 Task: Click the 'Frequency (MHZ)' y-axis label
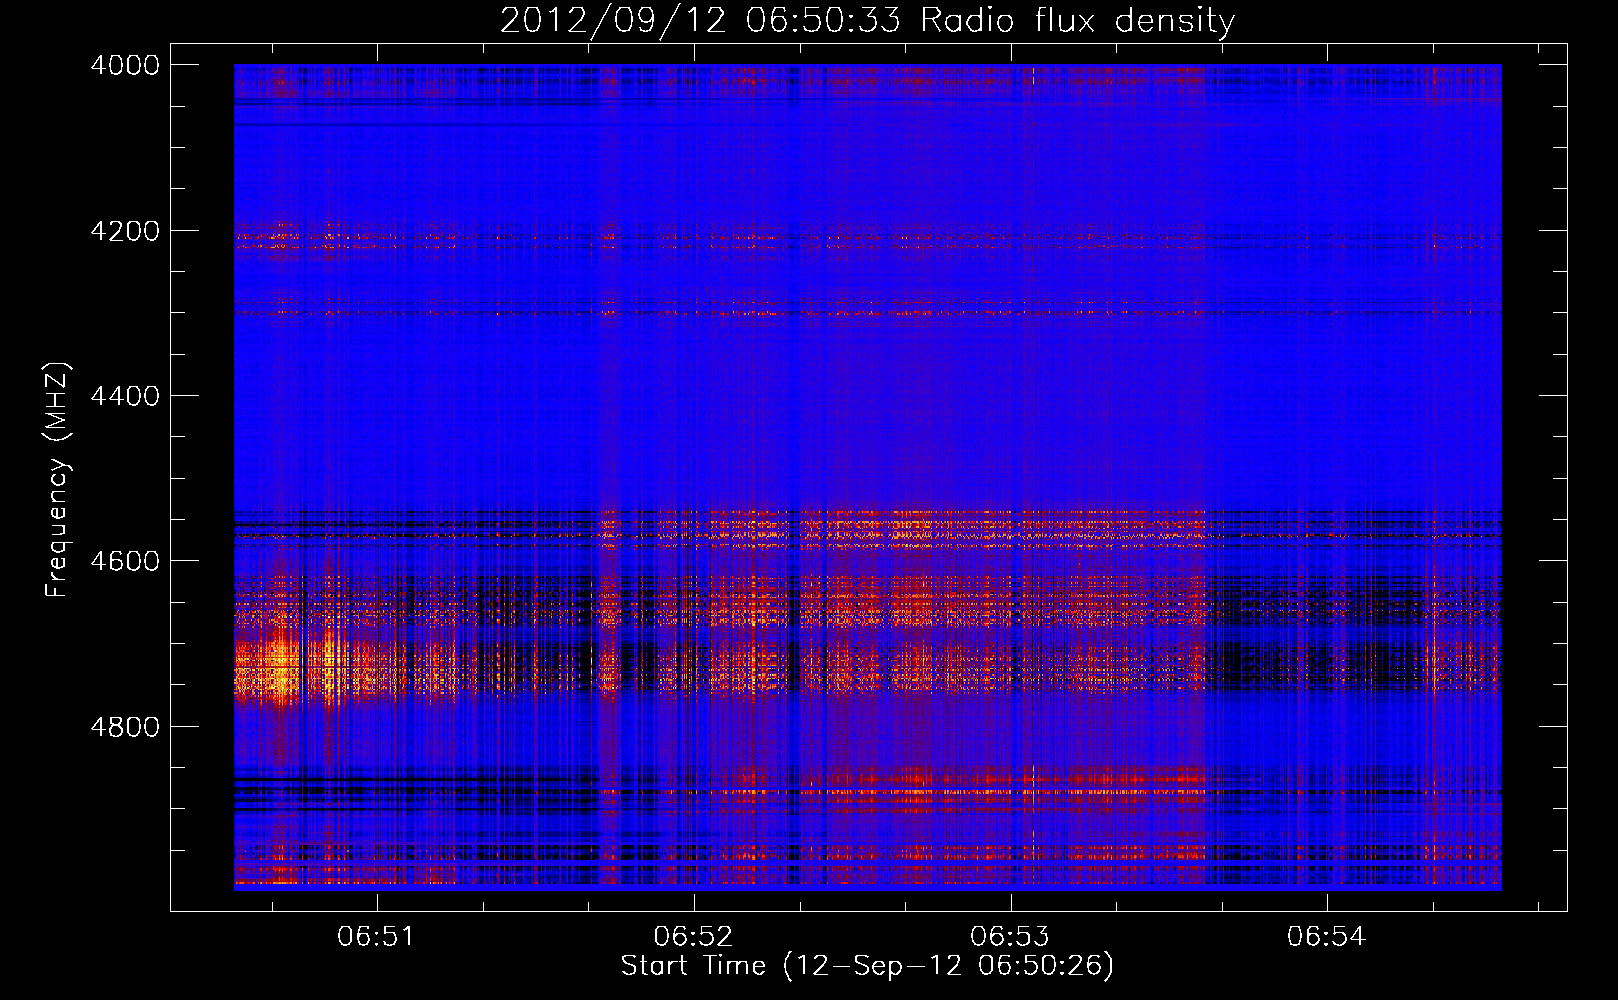[x=58, y=480]
